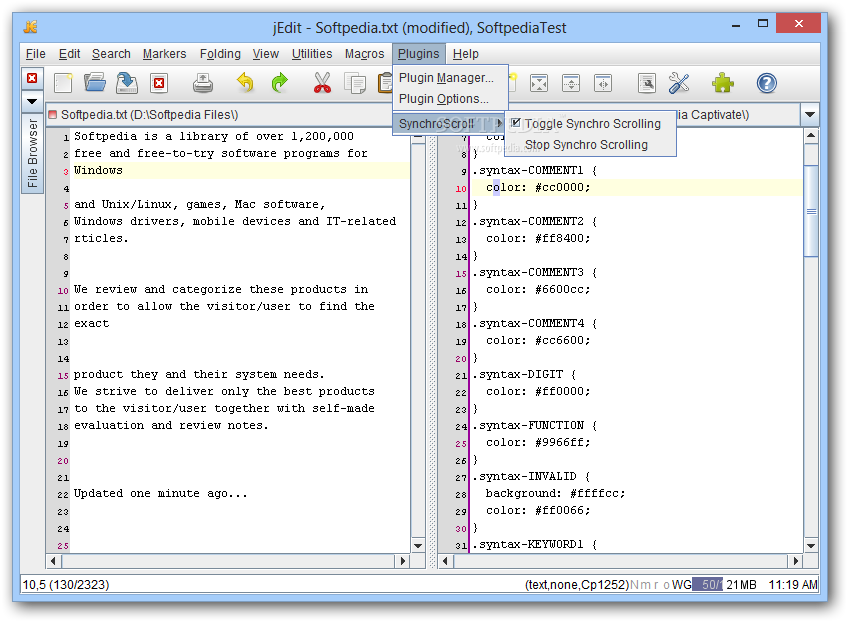Click line 'Updated one minute ago...' in left pane
Image resolution: width=848 pixels, height=622 pixels.
161,493
